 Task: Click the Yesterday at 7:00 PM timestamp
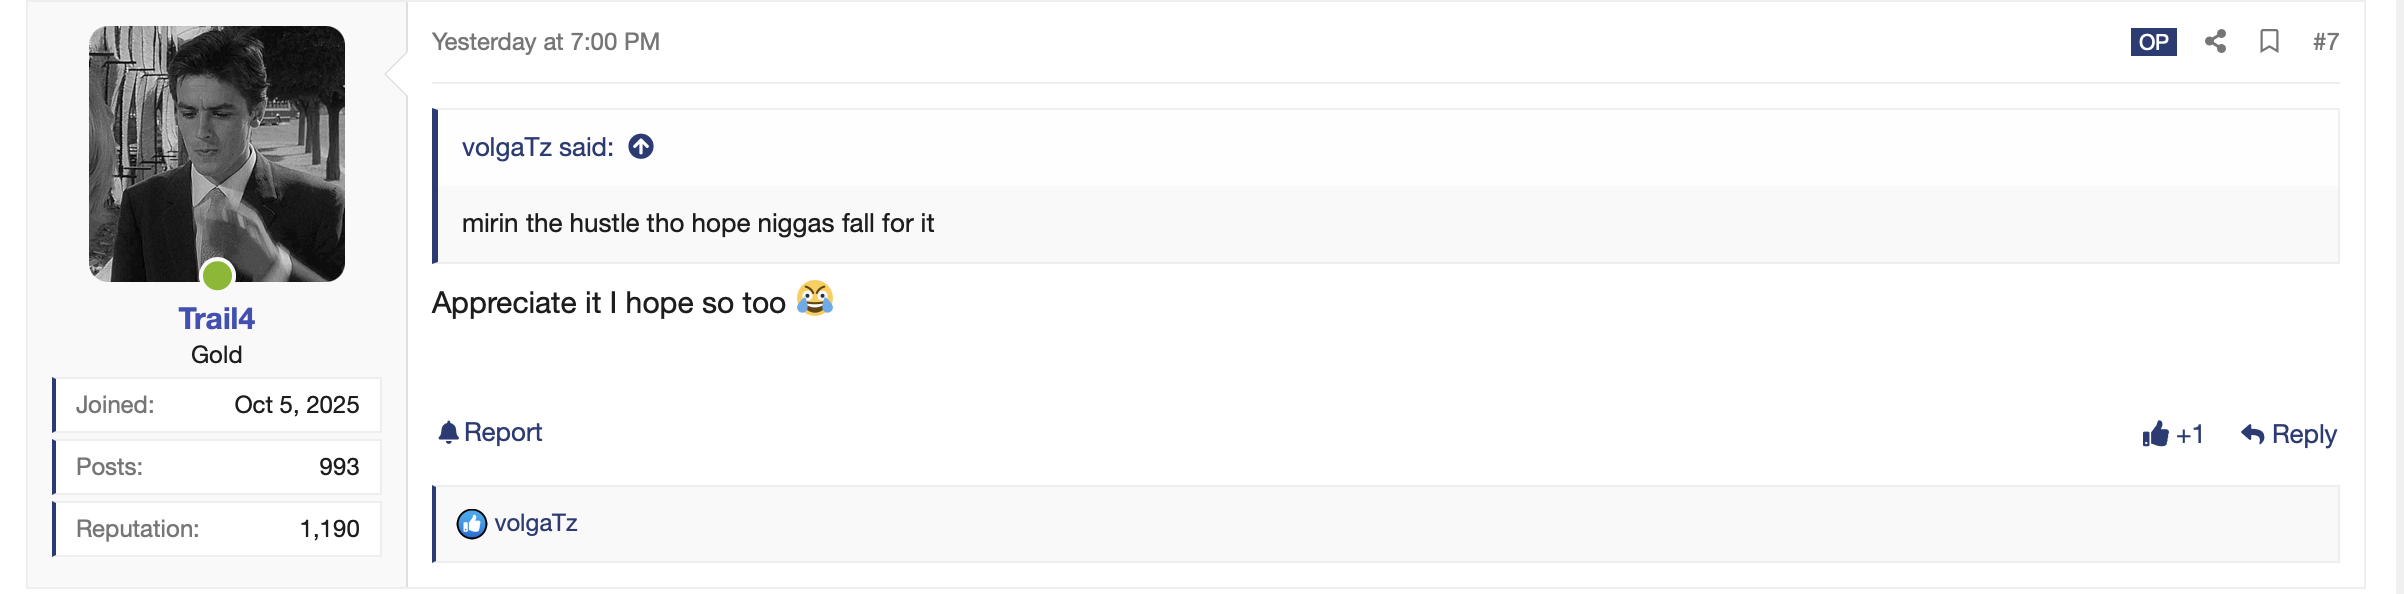[x=546, y=42]
